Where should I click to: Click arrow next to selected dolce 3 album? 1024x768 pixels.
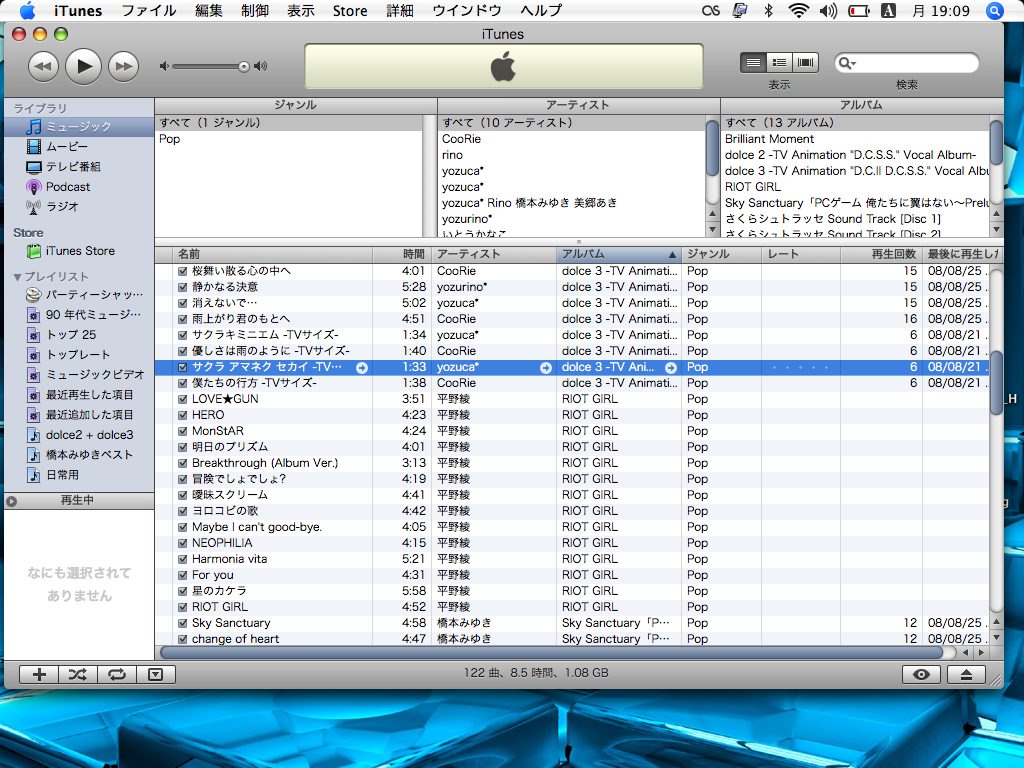pyautogui.click(x=671, y=368)
